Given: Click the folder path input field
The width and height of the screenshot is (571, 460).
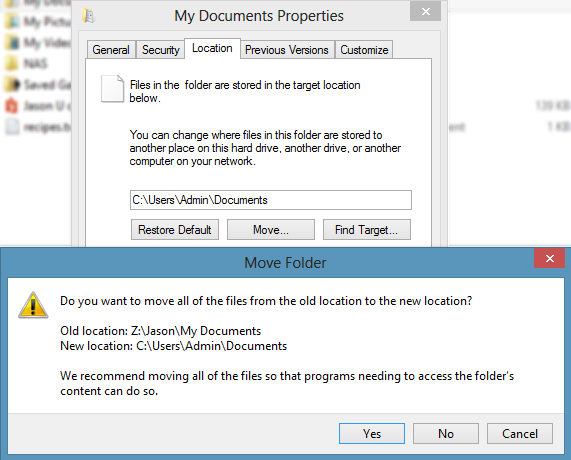Looking at the screenshot, I should [271, 200].
